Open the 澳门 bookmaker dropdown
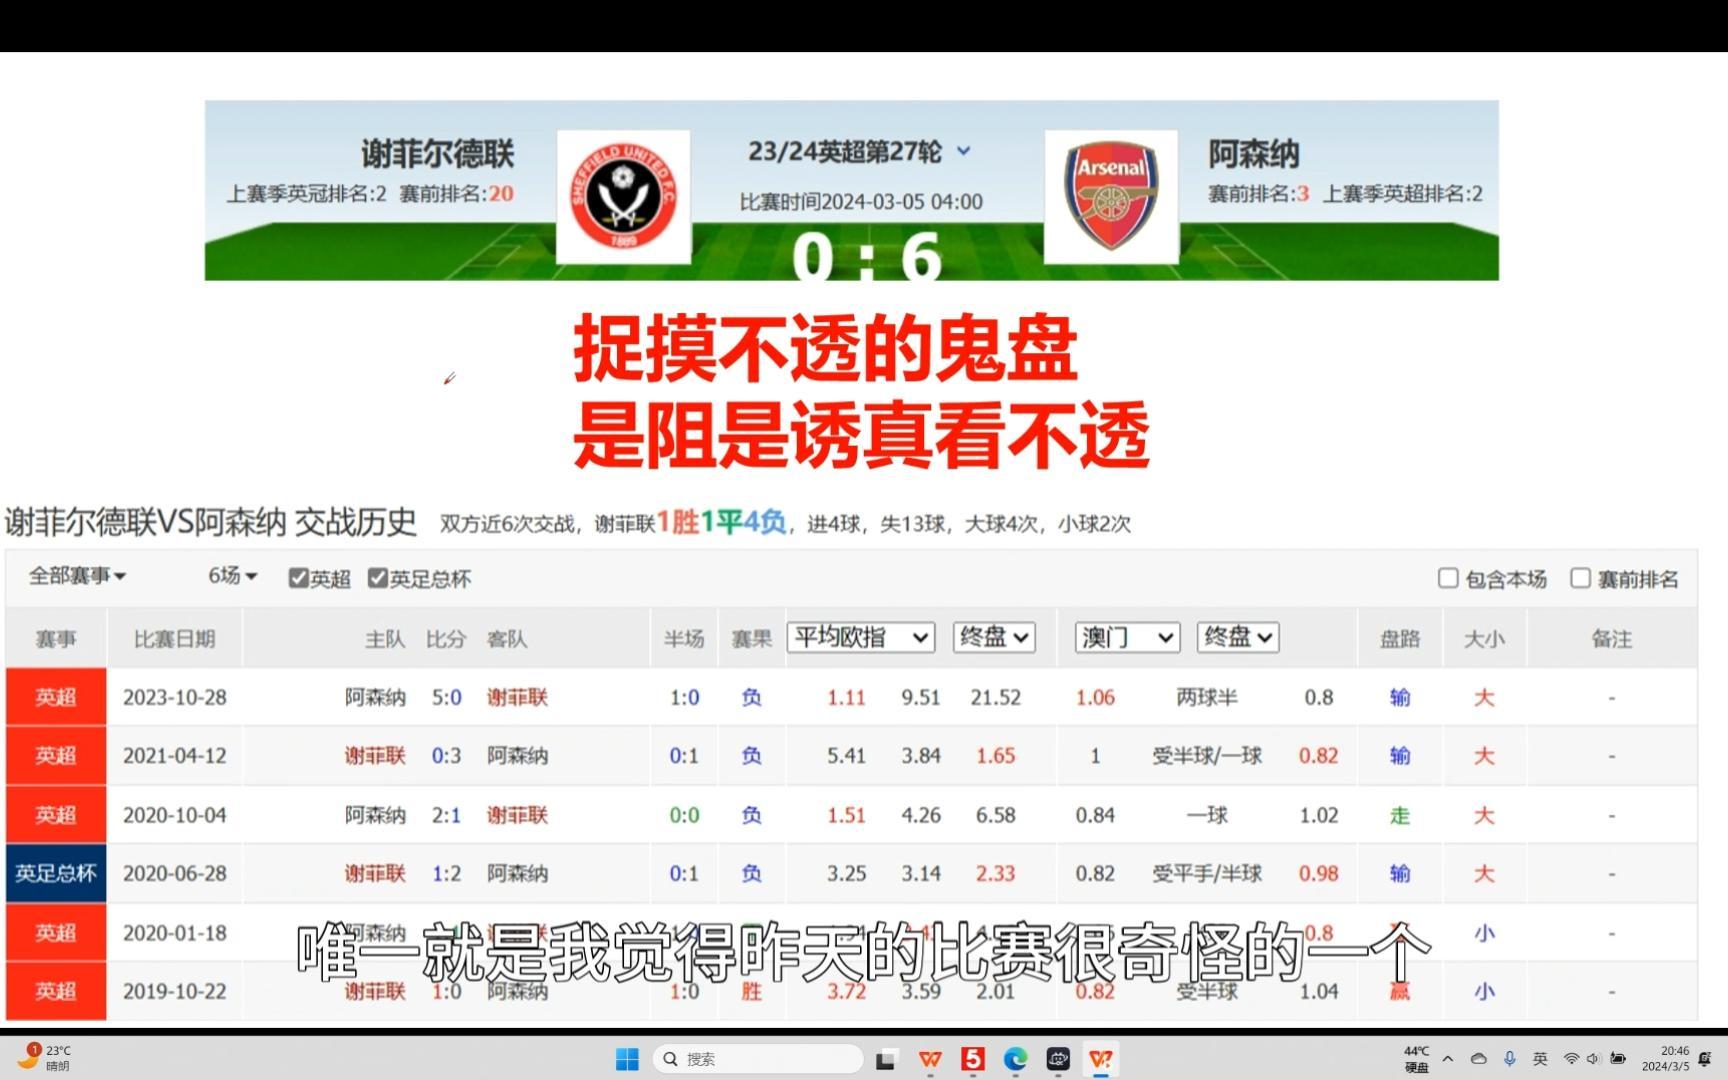This screenshot has height=1080, width=1728. click(x=1128, y=637)
